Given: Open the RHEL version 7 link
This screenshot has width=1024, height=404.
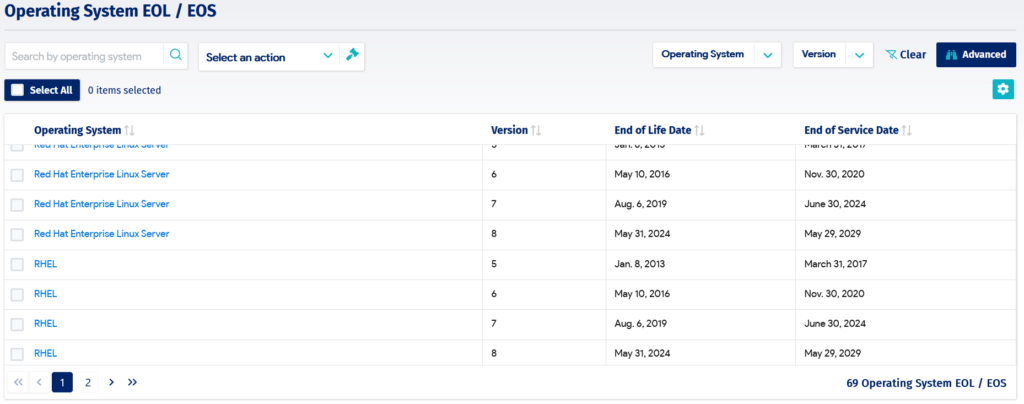Looking at the screenshot, I should click(x=45, y=323).
